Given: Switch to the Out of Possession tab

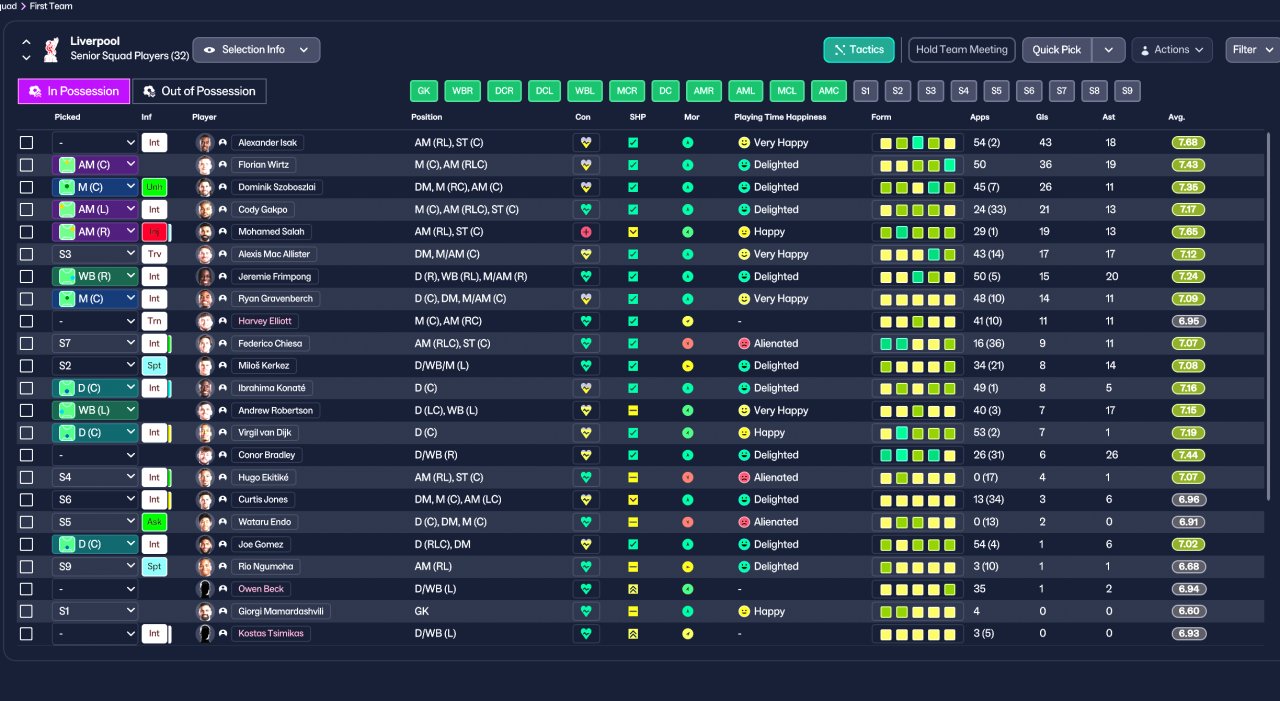Looking at the screenshot, I should tap(199, 91).
